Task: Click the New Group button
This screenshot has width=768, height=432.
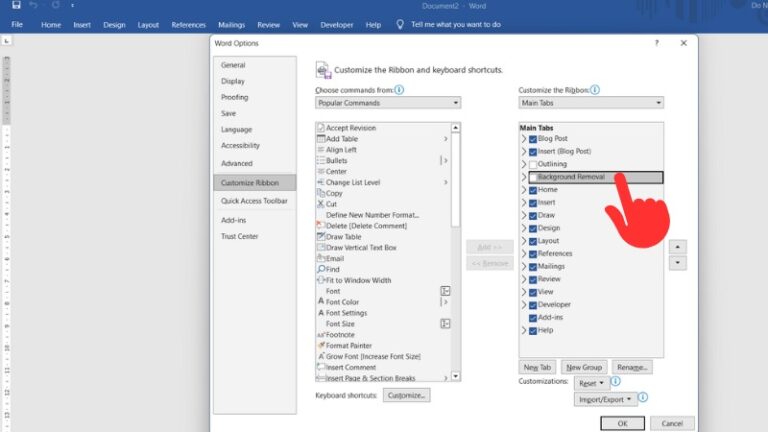Action: pyautogui.click(x=584, y=367)
